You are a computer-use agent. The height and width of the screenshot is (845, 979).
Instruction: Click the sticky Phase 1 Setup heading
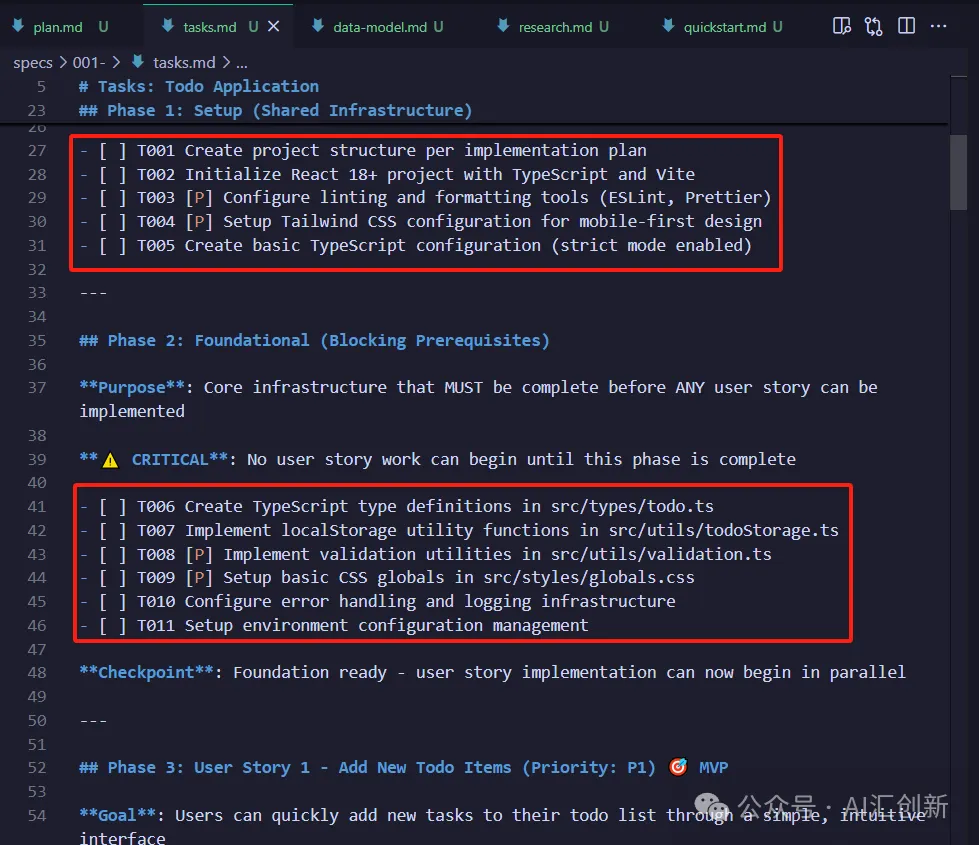[275, 110]
